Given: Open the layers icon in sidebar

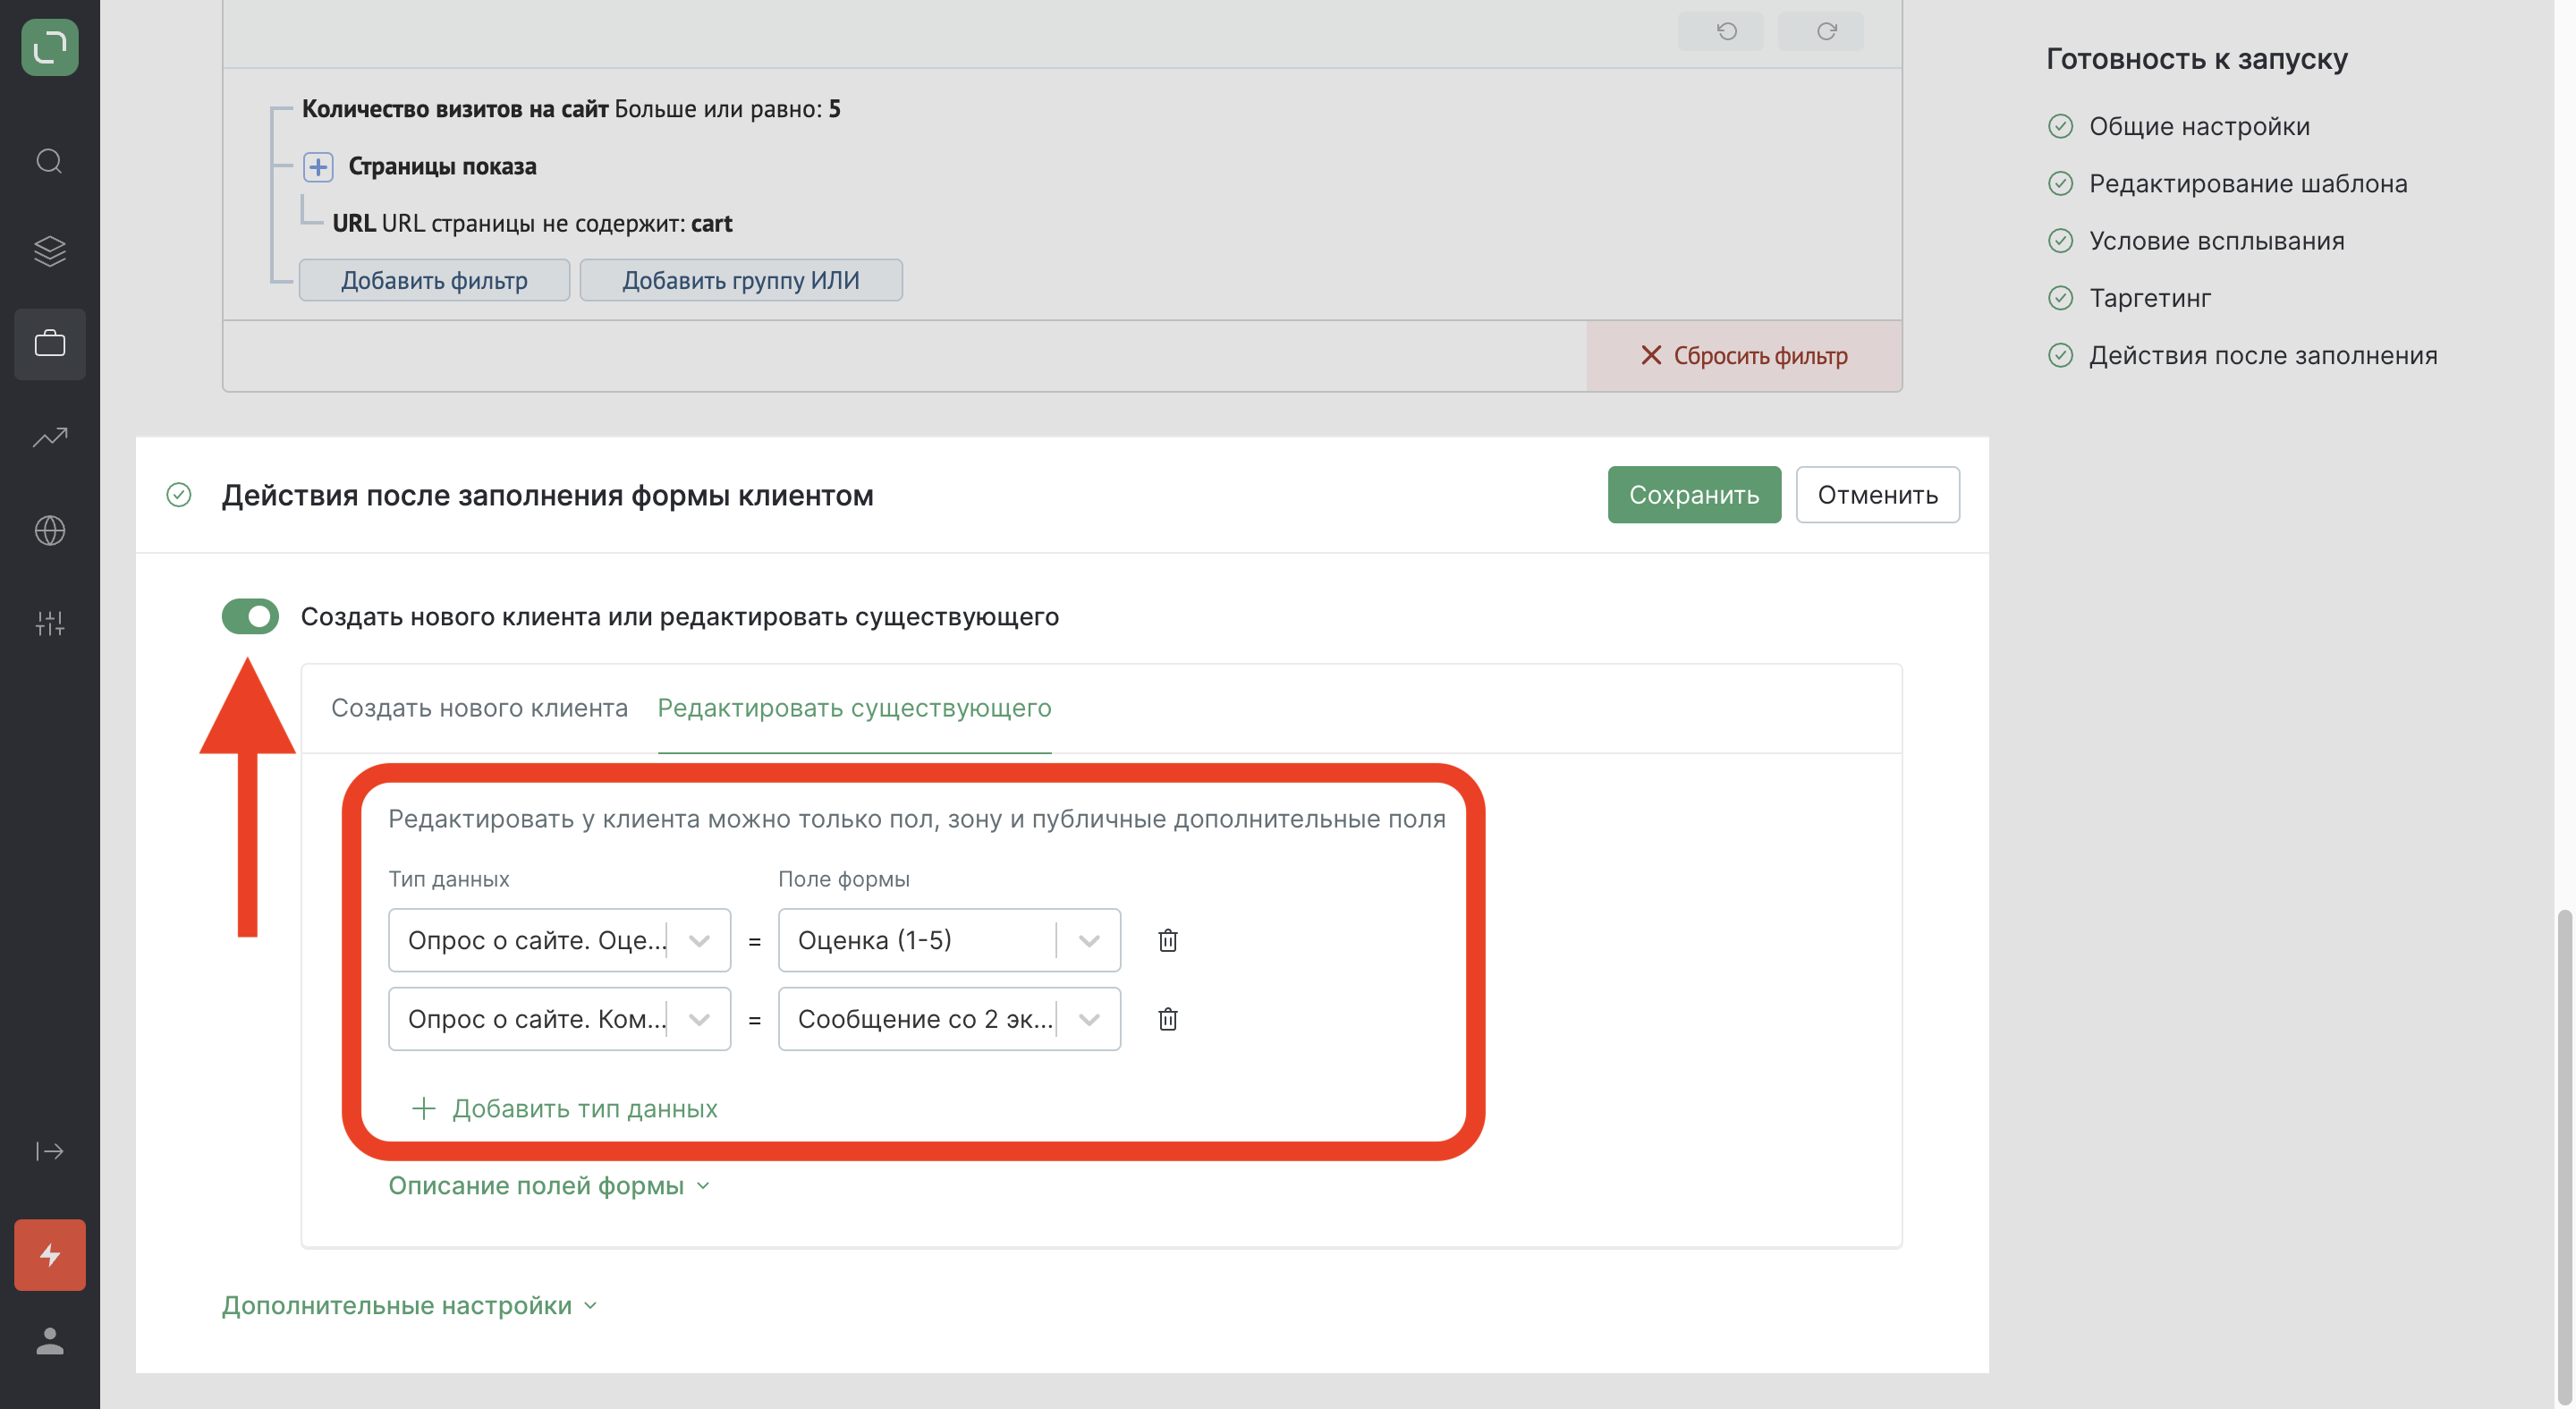Looking at the screenshot, I should (49, 251).
